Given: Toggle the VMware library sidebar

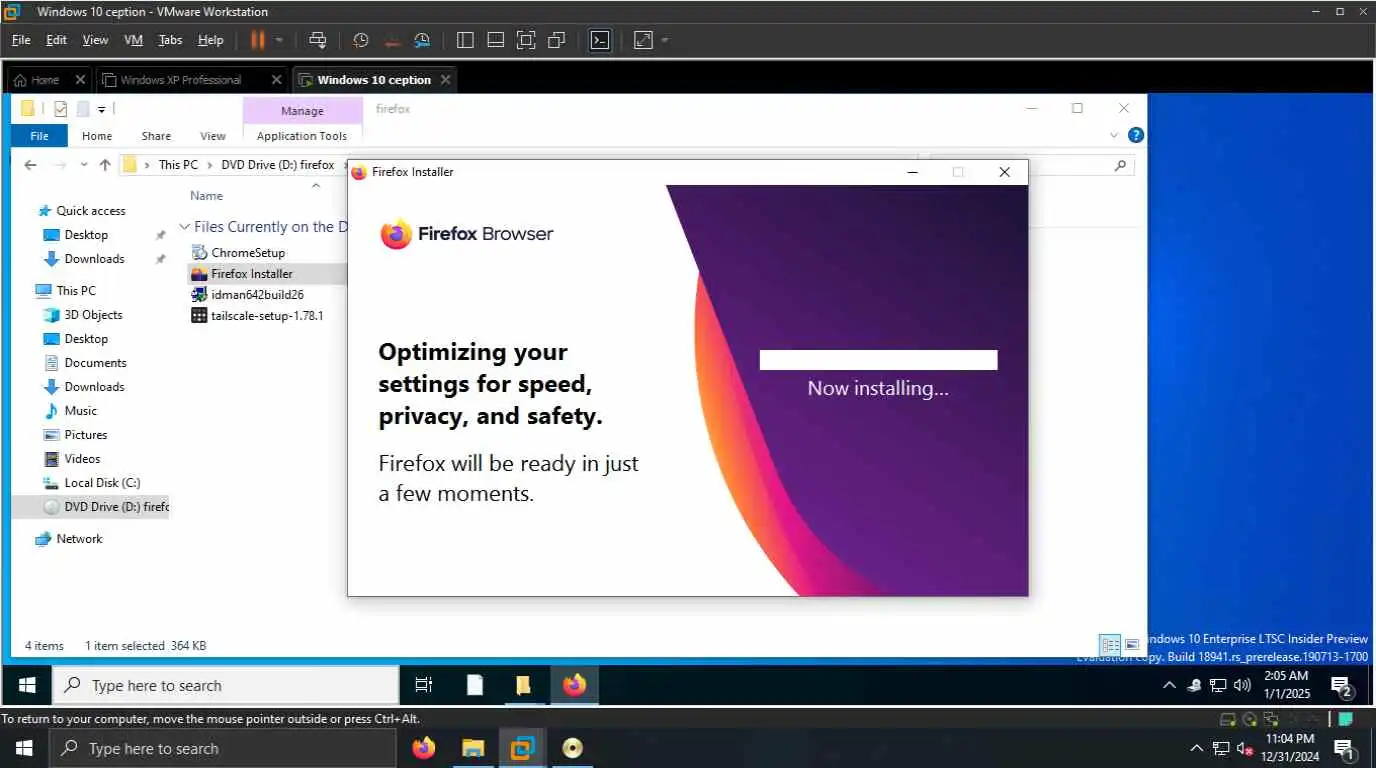Looking at the screenshot, I should (x=465, y=40).
